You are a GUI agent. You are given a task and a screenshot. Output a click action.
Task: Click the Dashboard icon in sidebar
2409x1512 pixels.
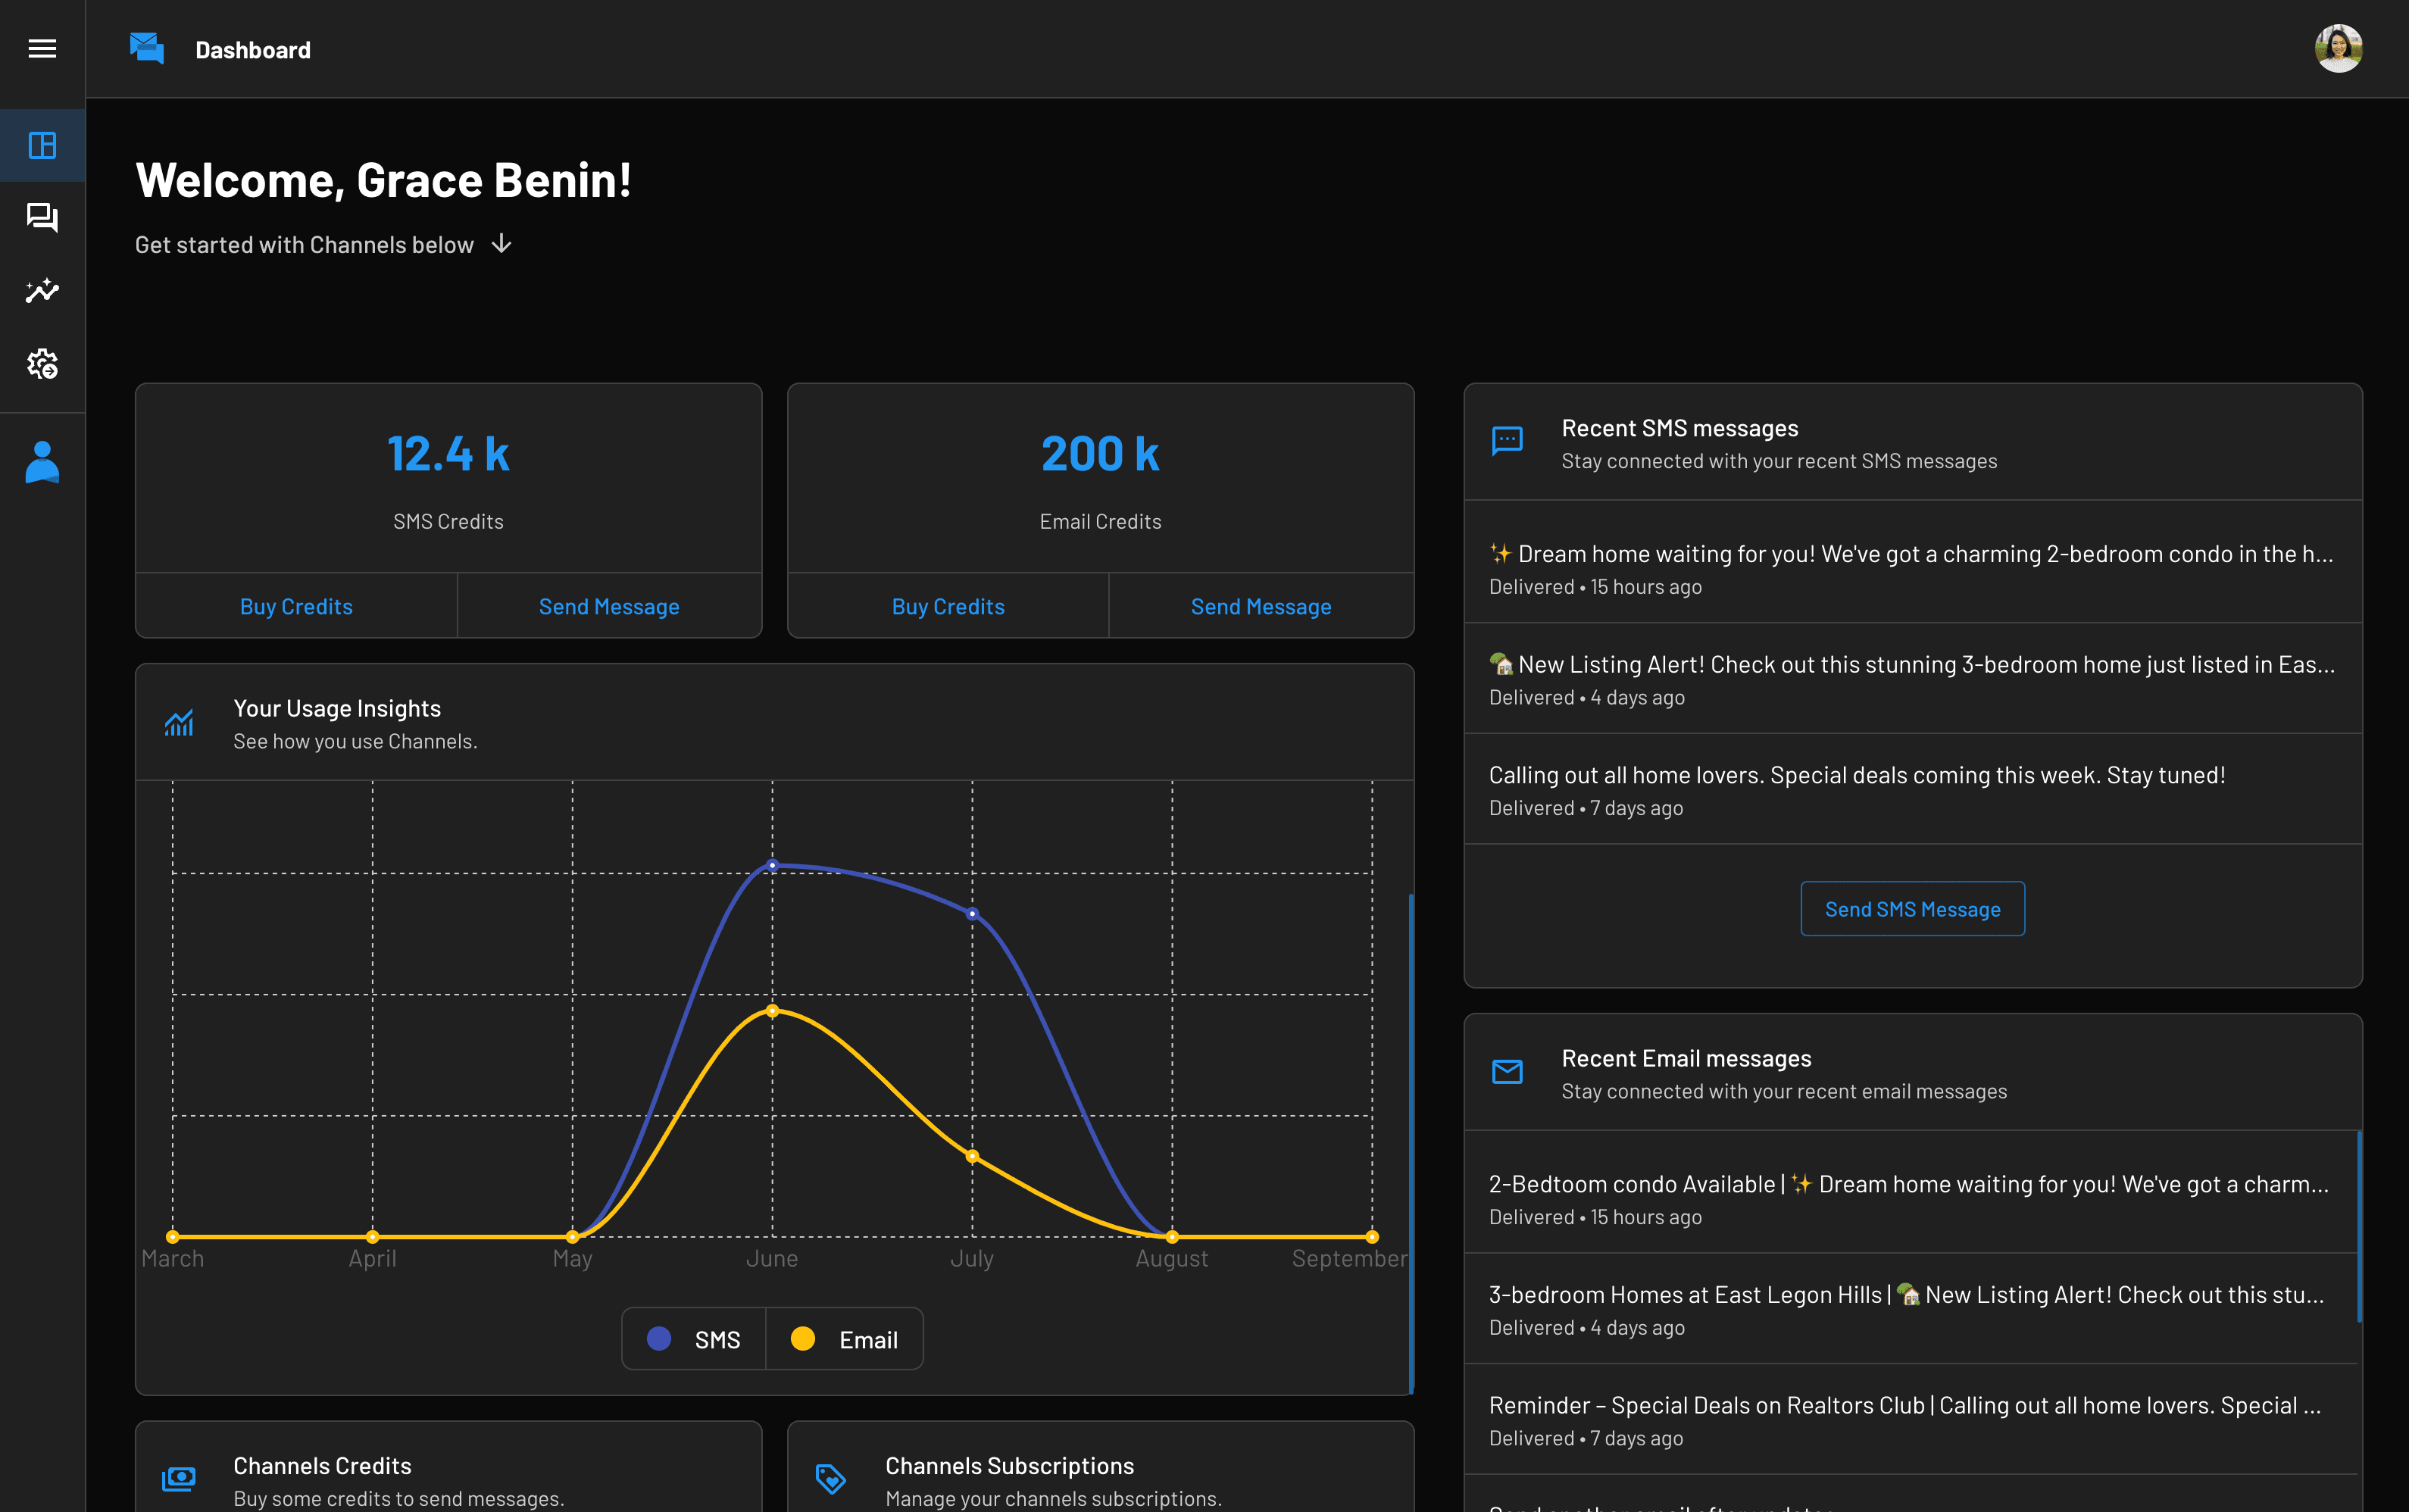pos(42,145)
